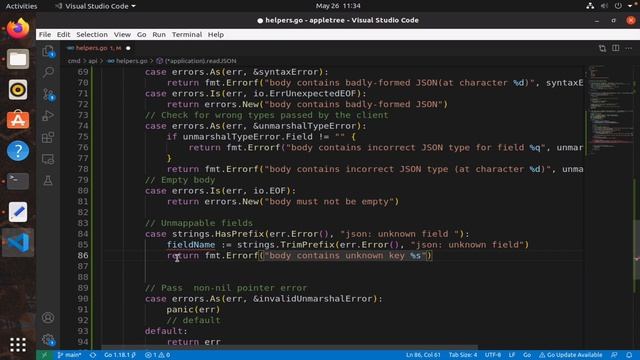Click the Open Changes icon in editor toolbar
The height and width of the screenshot is (360, 640).
click(602, 48)
